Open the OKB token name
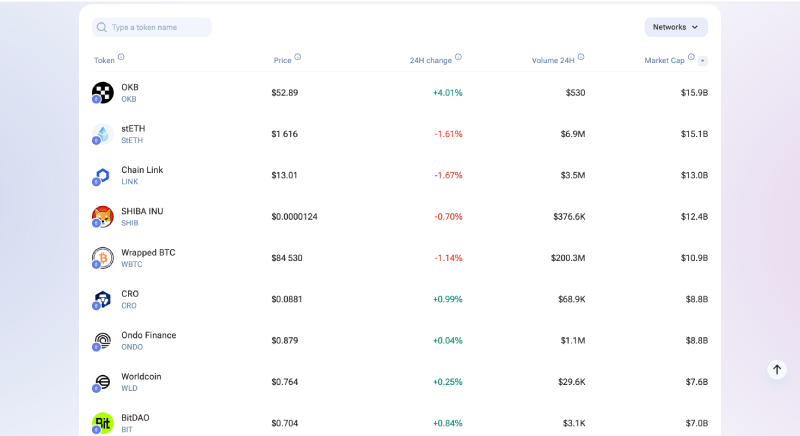The image size is (800, 436). 130,87
